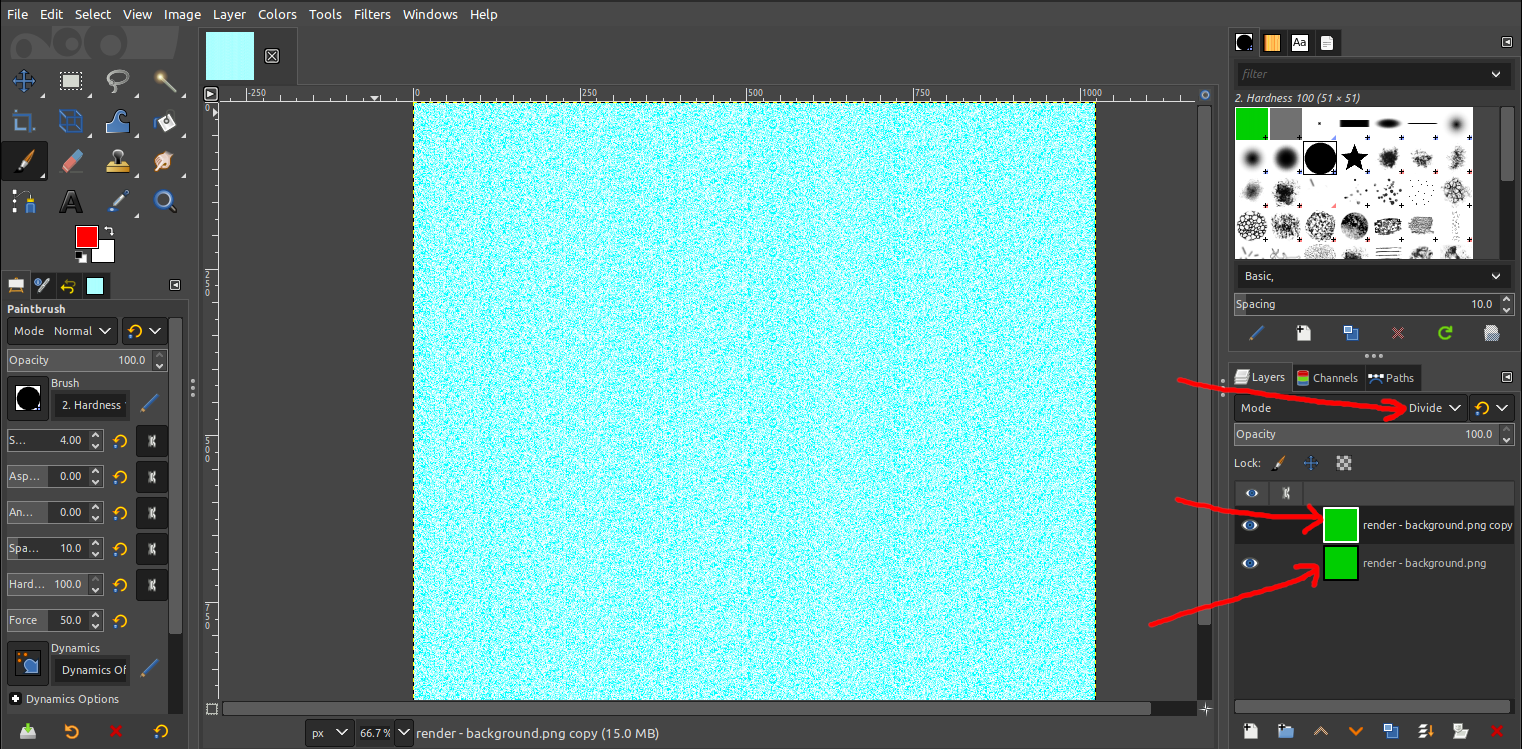1522x749 pixels.
Task: Raise the selected layer
Action: click(1320, 731)
